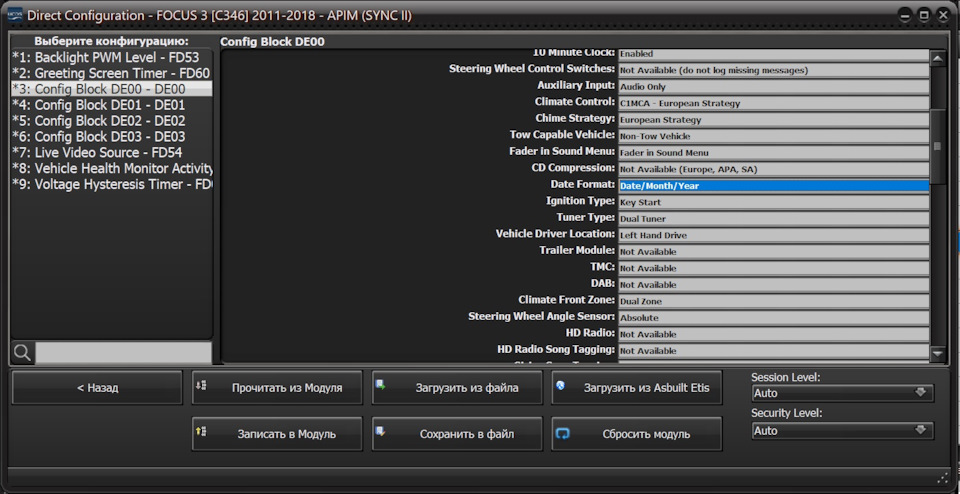The image size is (960, 494).
Task: Click Записать в Модуль button
Action: pyautogui.click(x=277, y=434)
